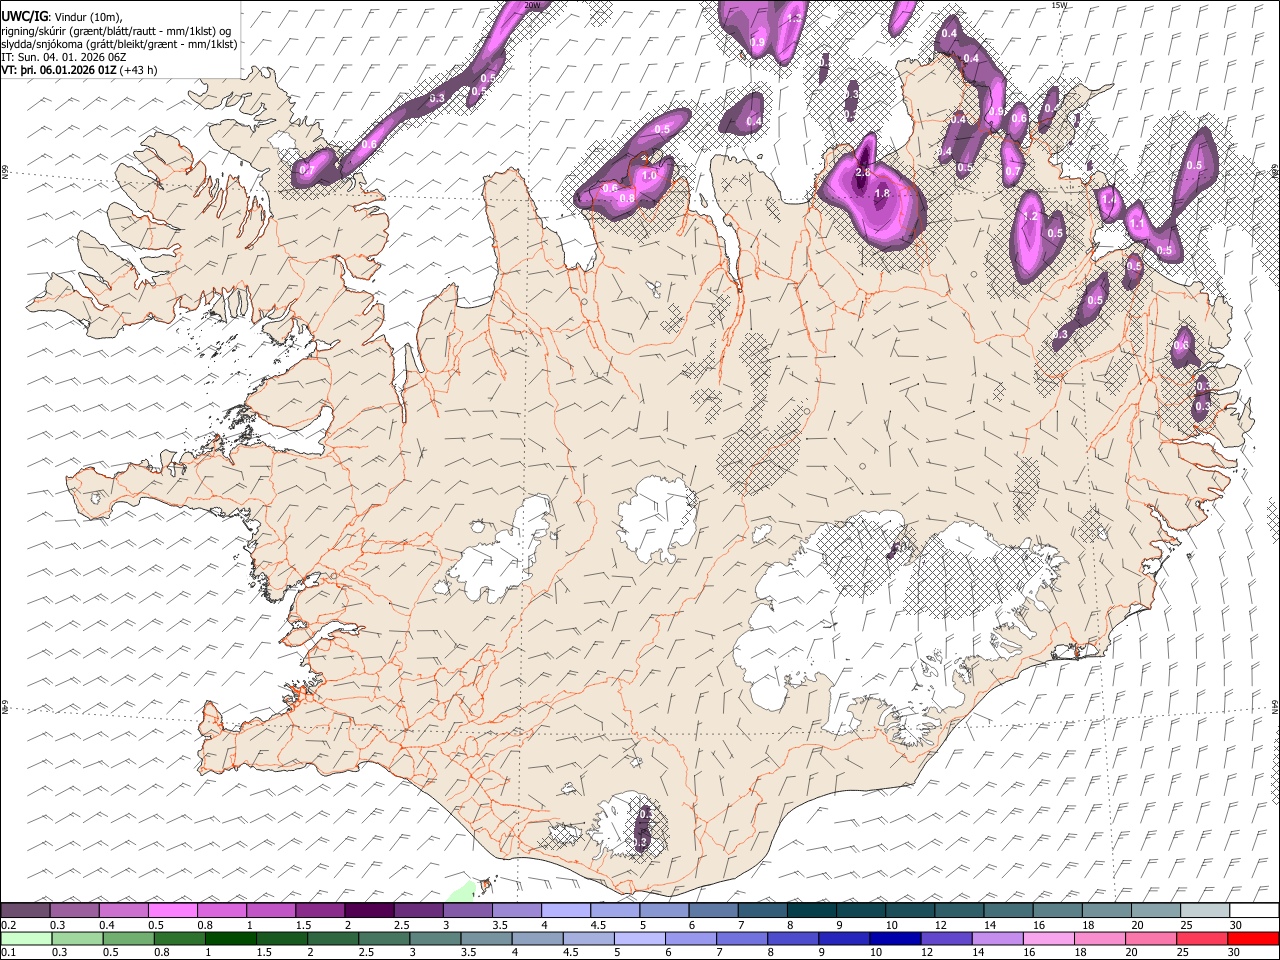1280x960 pixels.
Task: Select the bright red lower legend swatch after 30
Action: click(1253, 938)
